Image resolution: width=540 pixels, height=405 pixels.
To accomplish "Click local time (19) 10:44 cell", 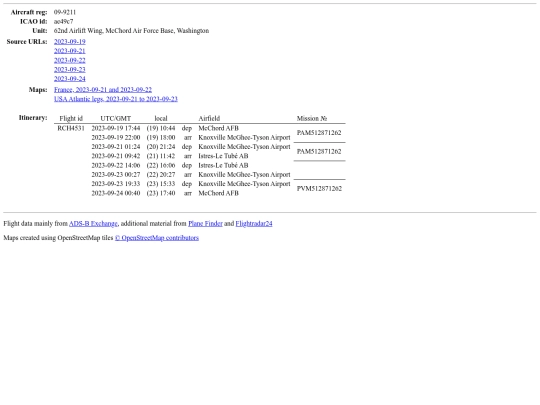I will (x=161, y=128).
